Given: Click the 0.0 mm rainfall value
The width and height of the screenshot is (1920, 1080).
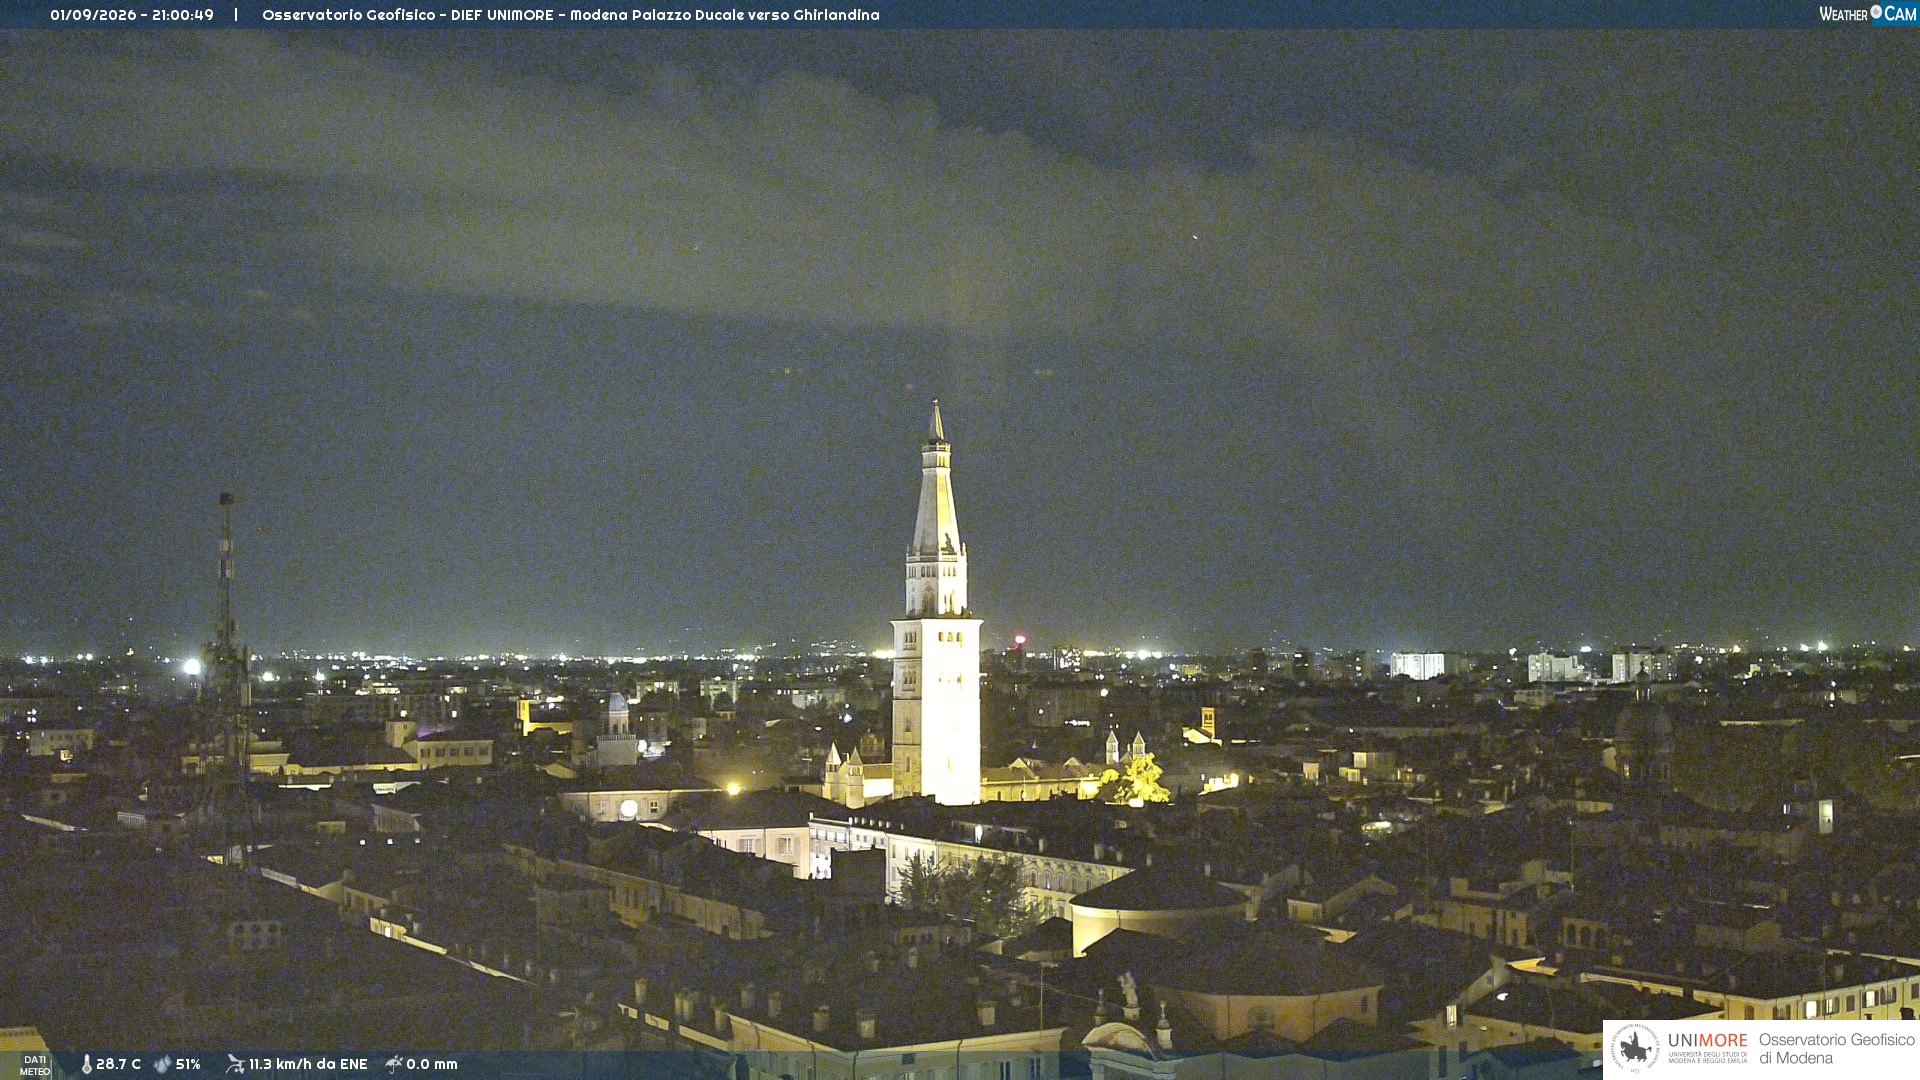Looking at the screenshot, I should [432, 1064].
